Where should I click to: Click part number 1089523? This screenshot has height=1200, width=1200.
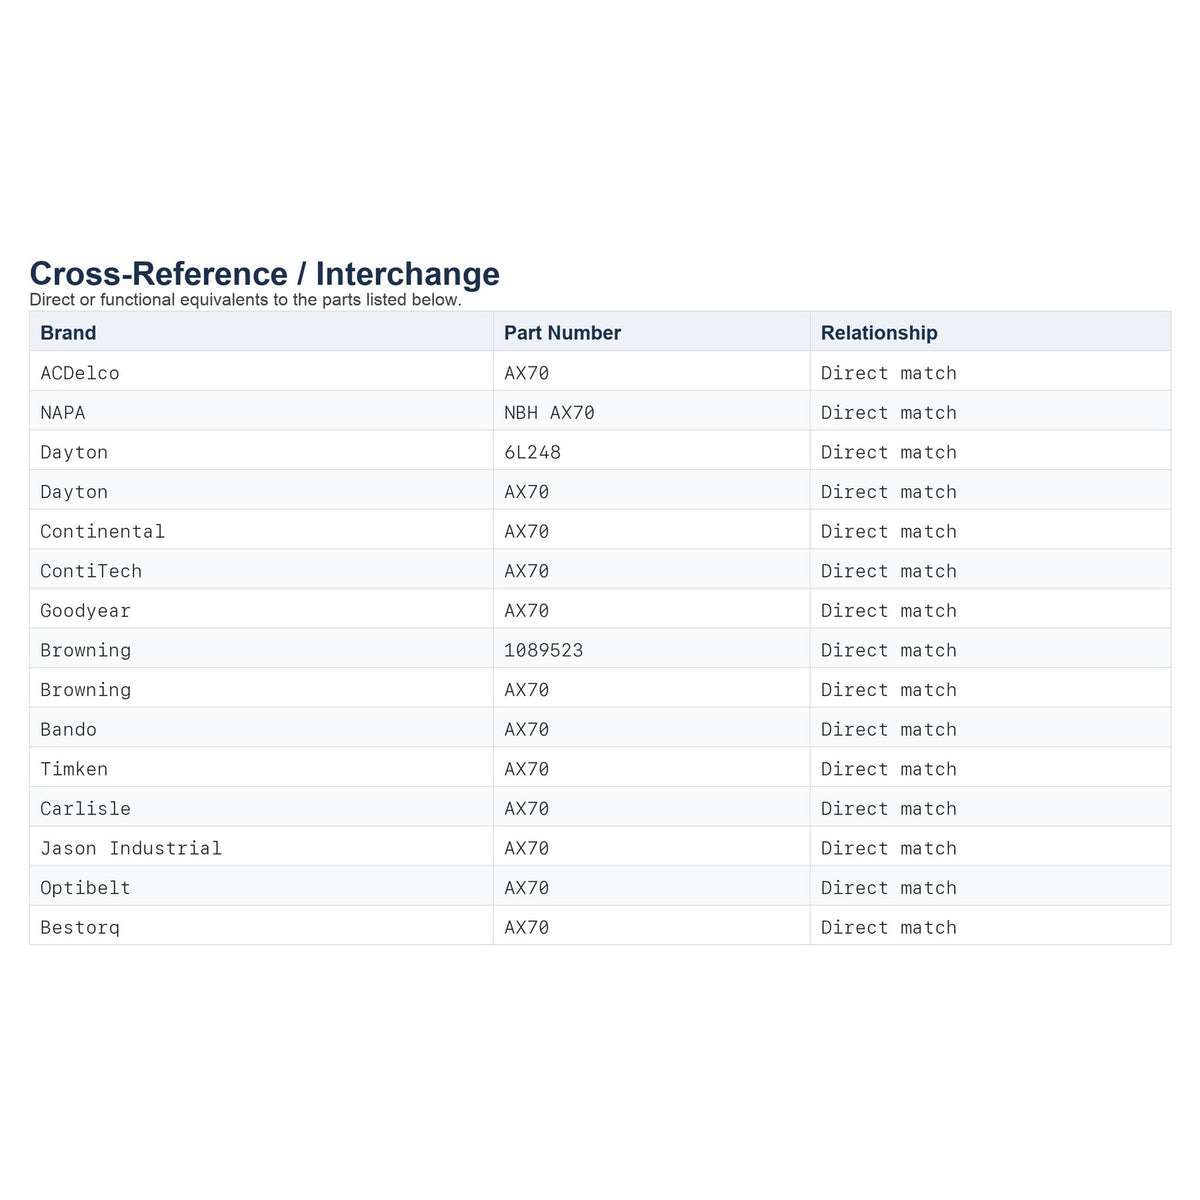click(x=544, y=650)
